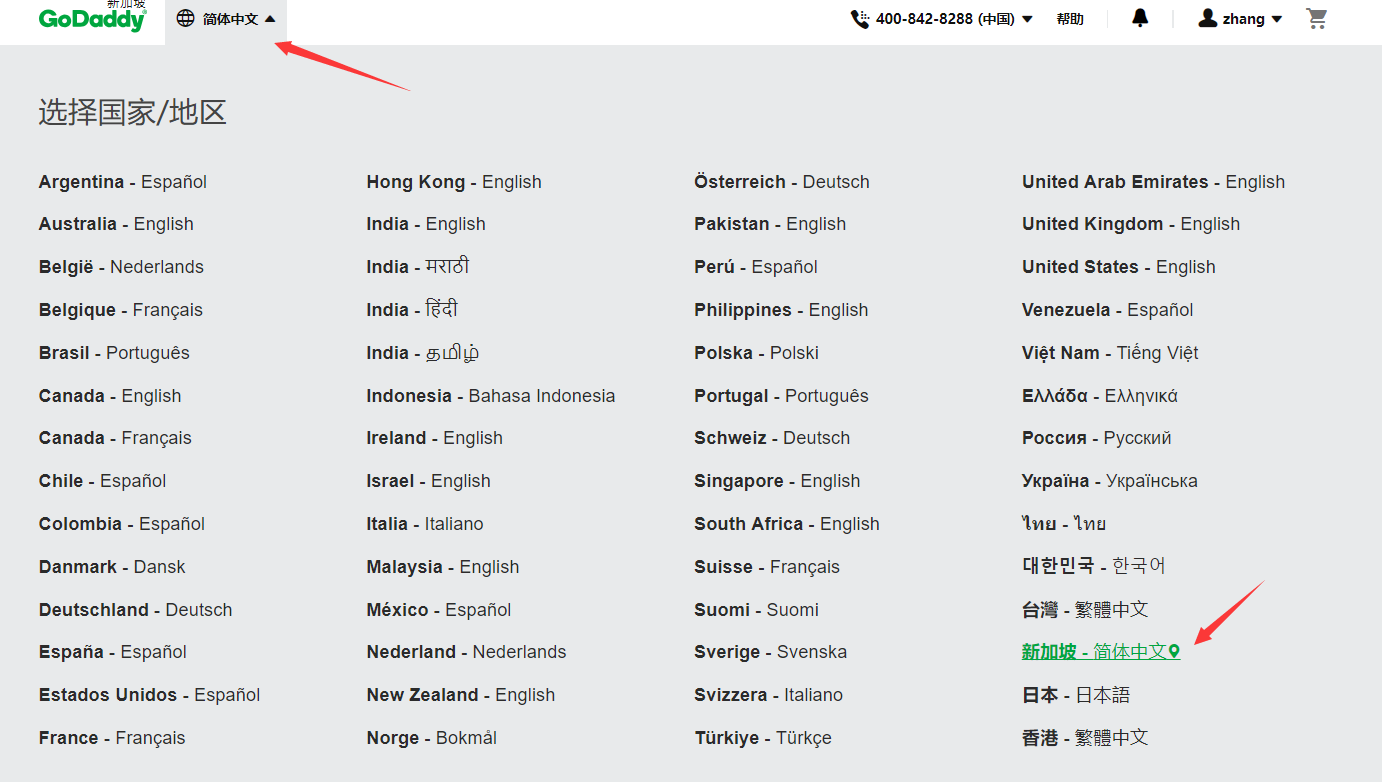
Task: Select Polska - Polski
Action: pos(757,353)
